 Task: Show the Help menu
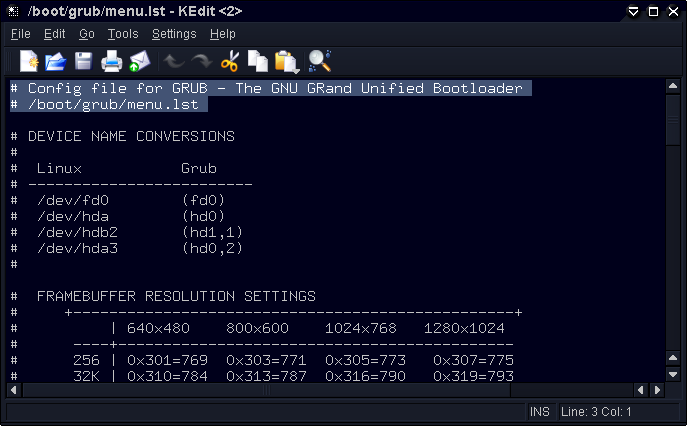click(223, 34)
